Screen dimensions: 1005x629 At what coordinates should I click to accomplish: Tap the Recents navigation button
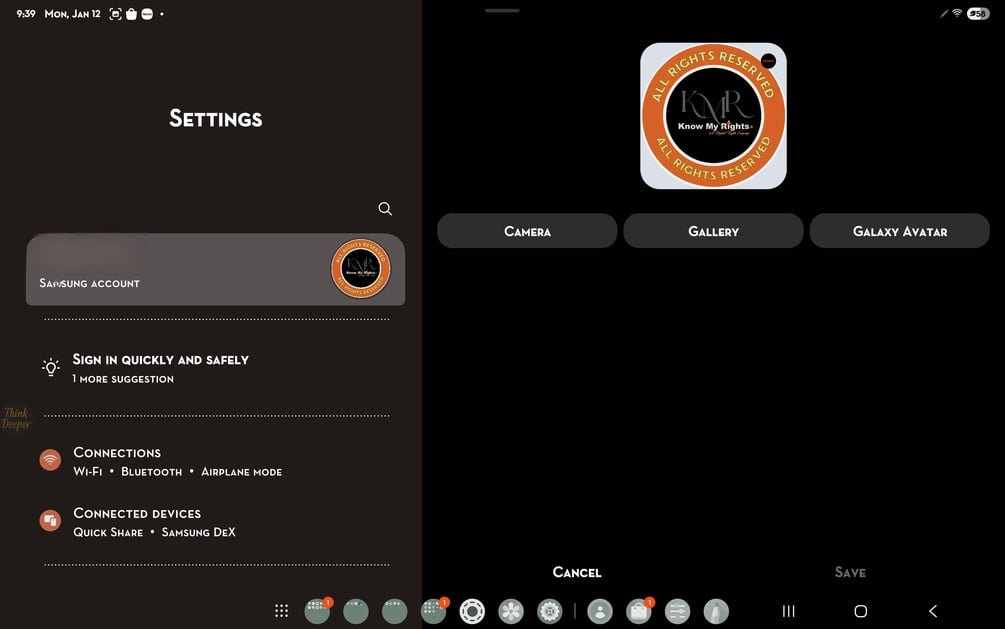(788, 611)
